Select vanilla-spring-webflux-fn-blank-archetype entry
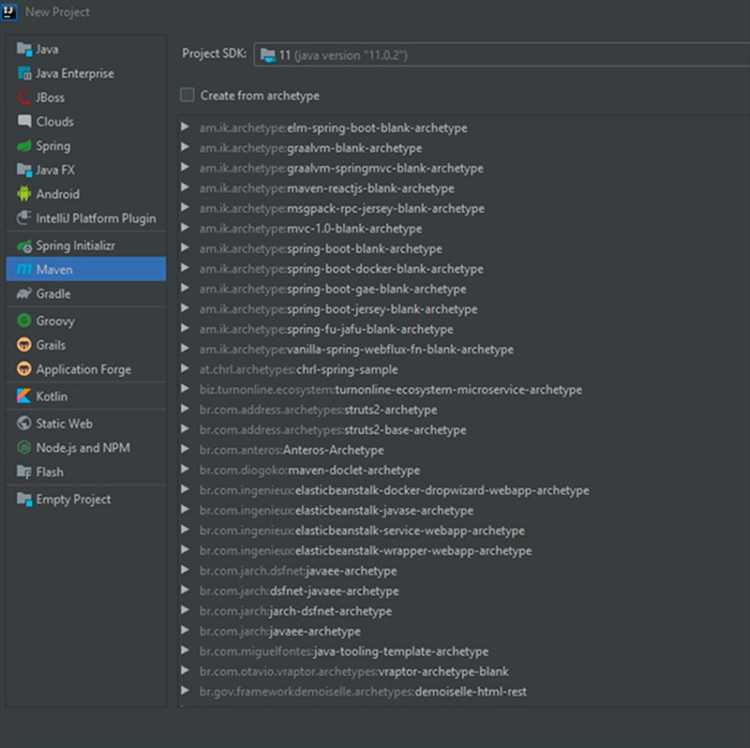750x748 pixels. pyautogui.click(x=357, y=349)
